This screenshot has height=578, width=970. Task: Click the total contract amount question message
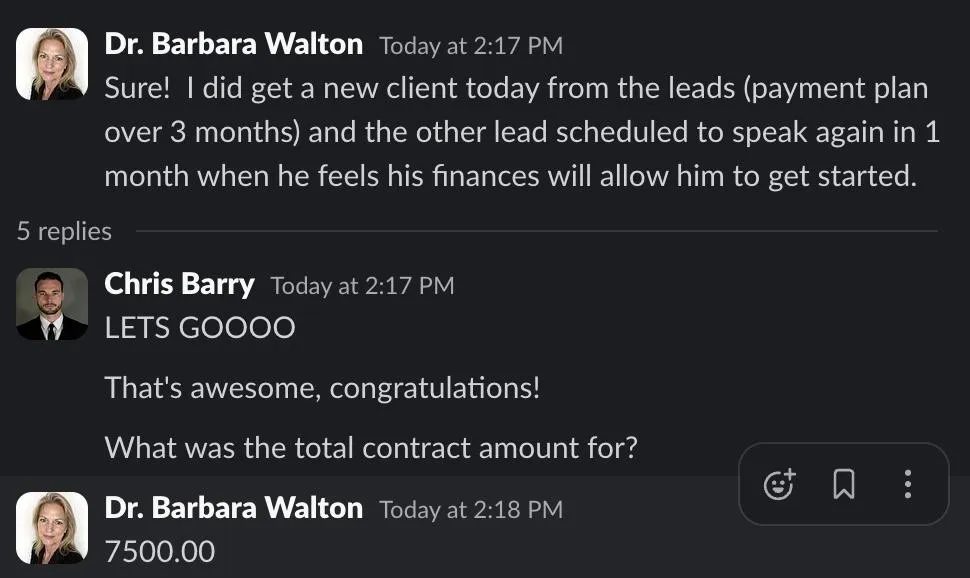tap(370, 446)
